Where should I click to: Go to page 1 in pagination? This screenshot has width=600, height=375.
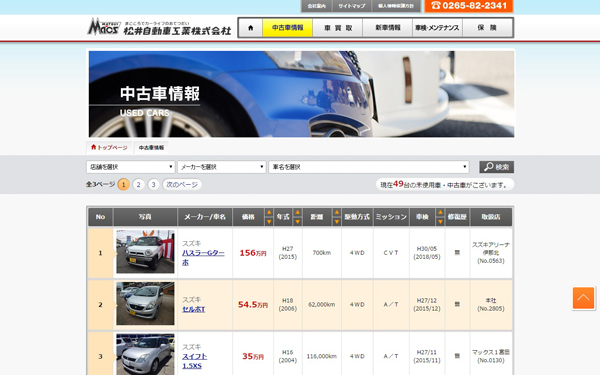click(123, 184)
